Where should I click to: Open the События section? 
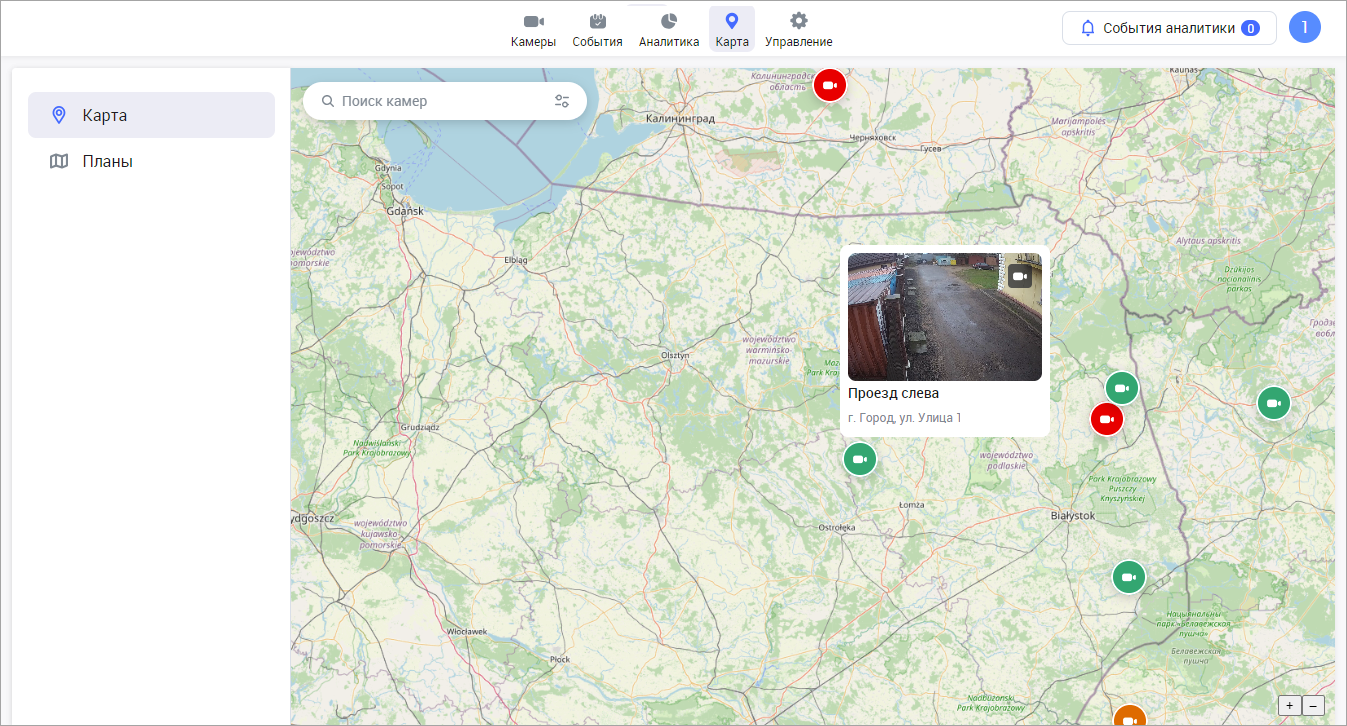[x=597, y=30]
